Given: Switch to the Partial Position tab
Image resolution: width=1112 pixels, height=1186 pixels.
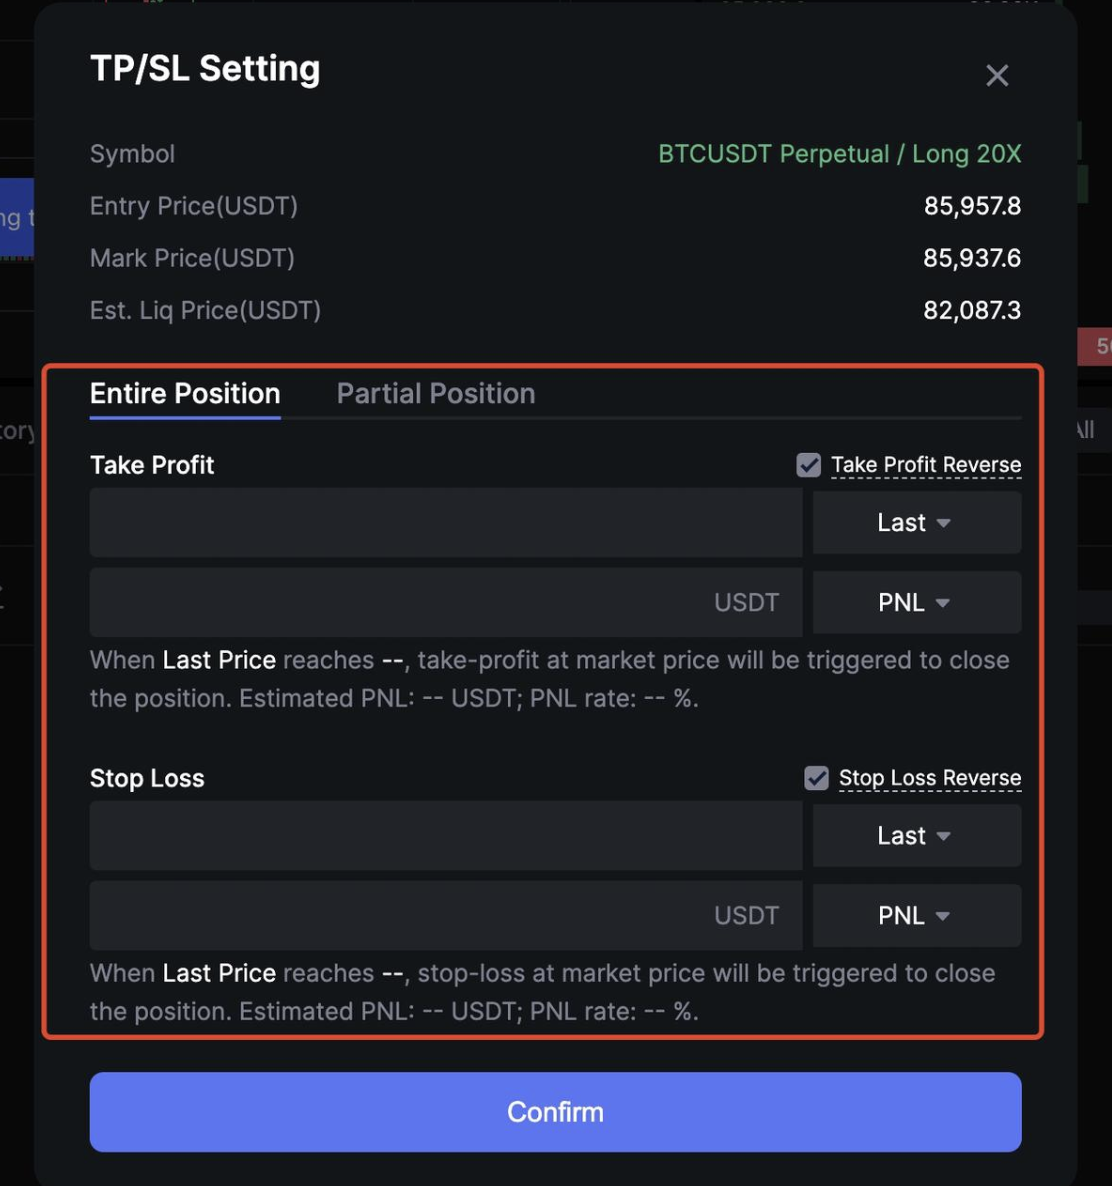Looking at the screenshot, I should tap(435, 393).
